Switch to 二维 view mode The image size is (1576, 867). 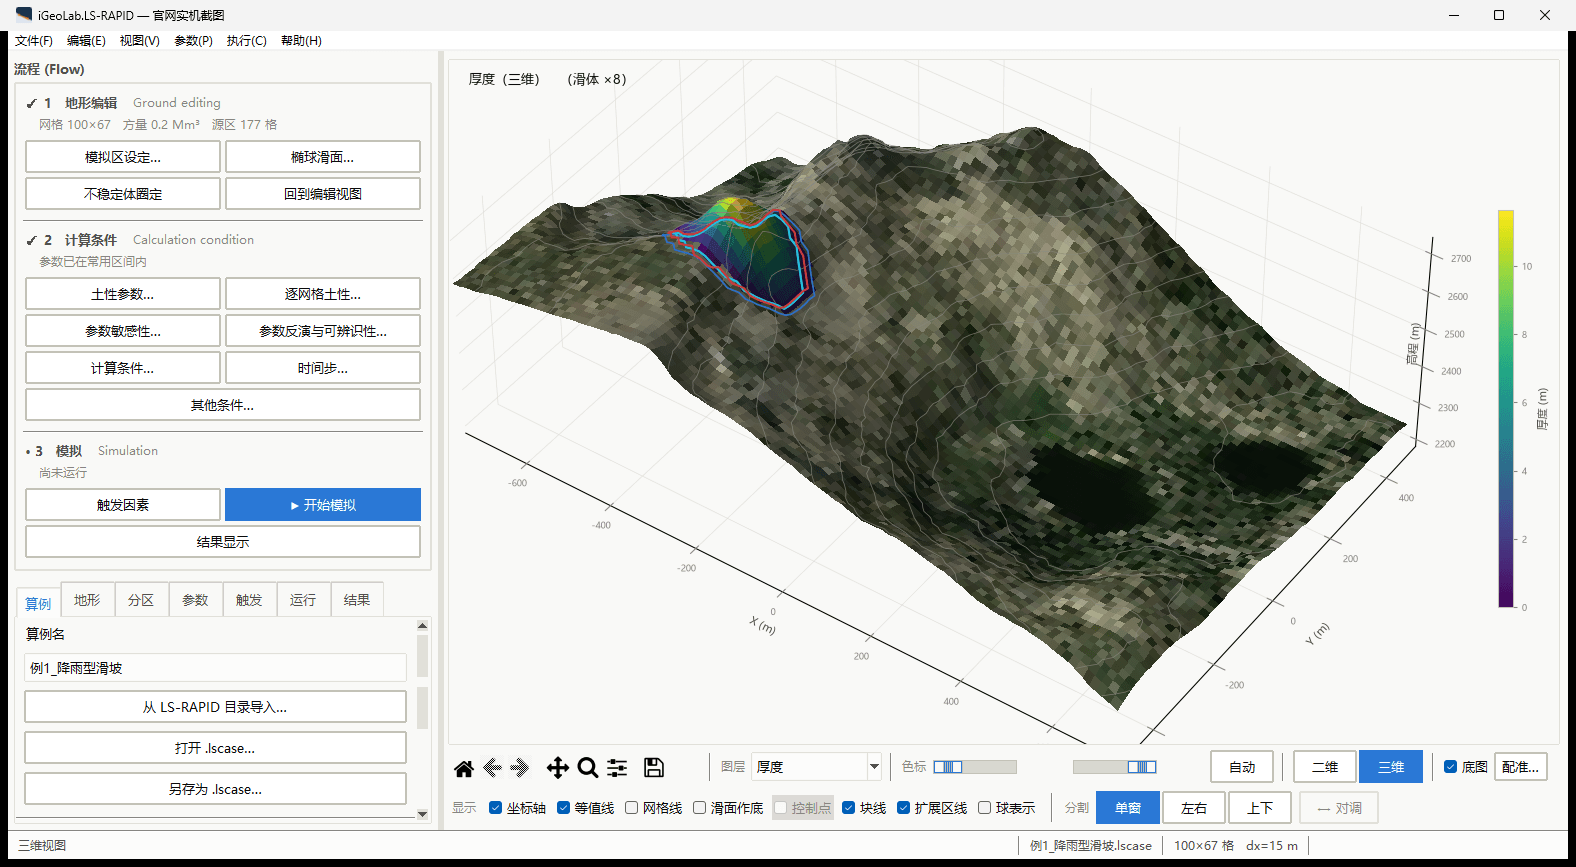pyautogui.click(x=1325, y=767)
